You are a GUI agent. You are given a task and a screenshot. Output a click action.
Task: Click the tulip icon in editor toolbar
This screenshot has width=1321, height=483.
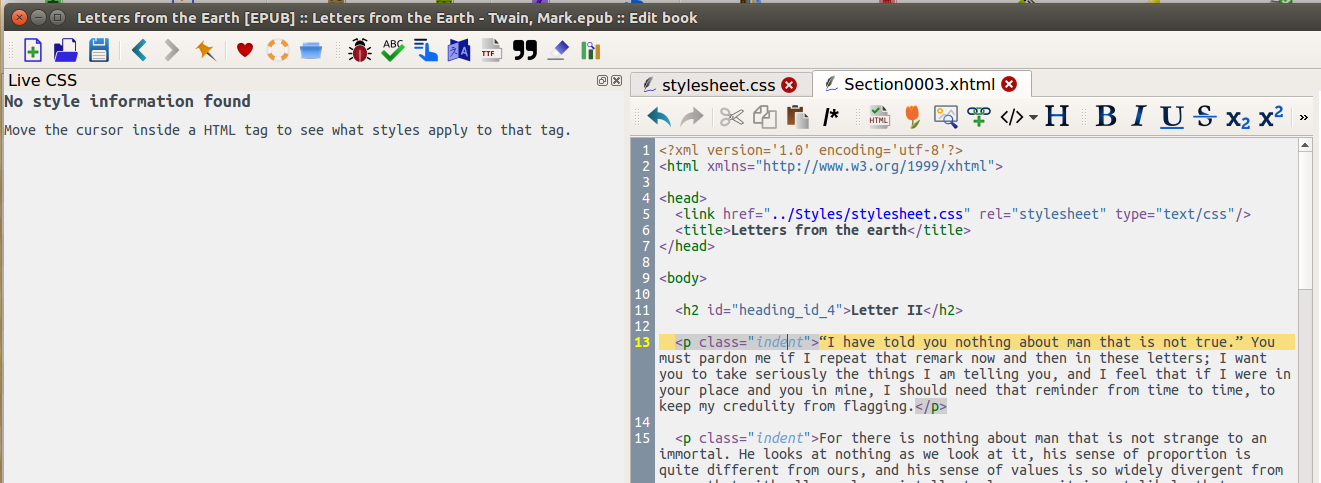pos(912,117)
